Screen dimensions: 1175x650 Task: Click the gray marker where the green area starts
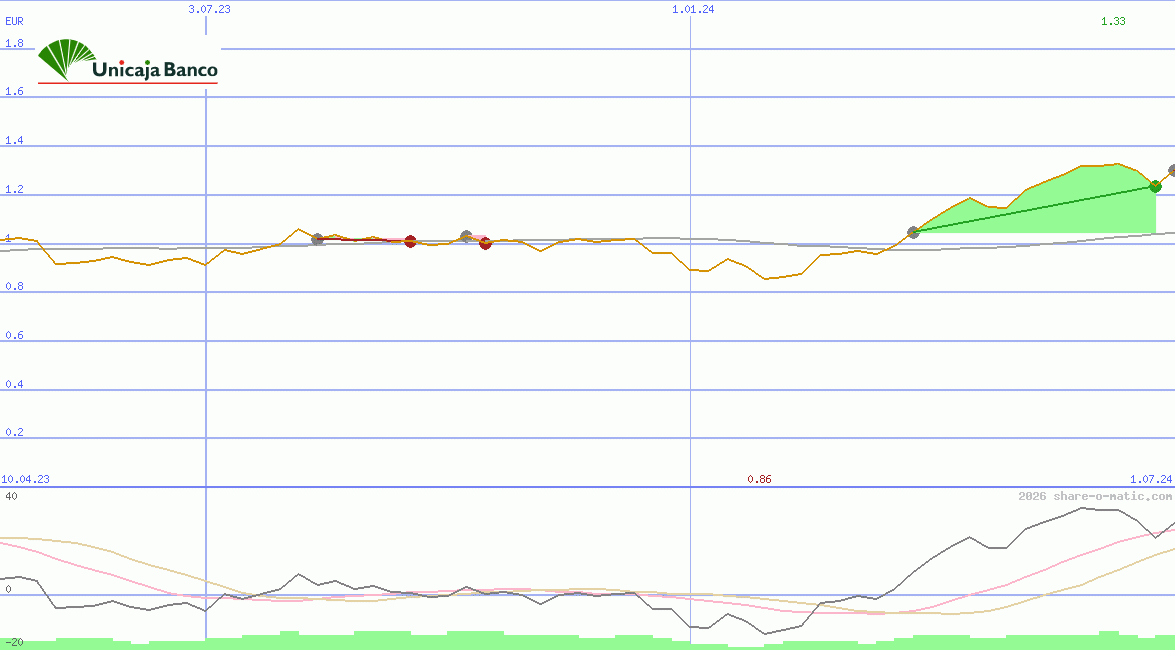point(913,232)
